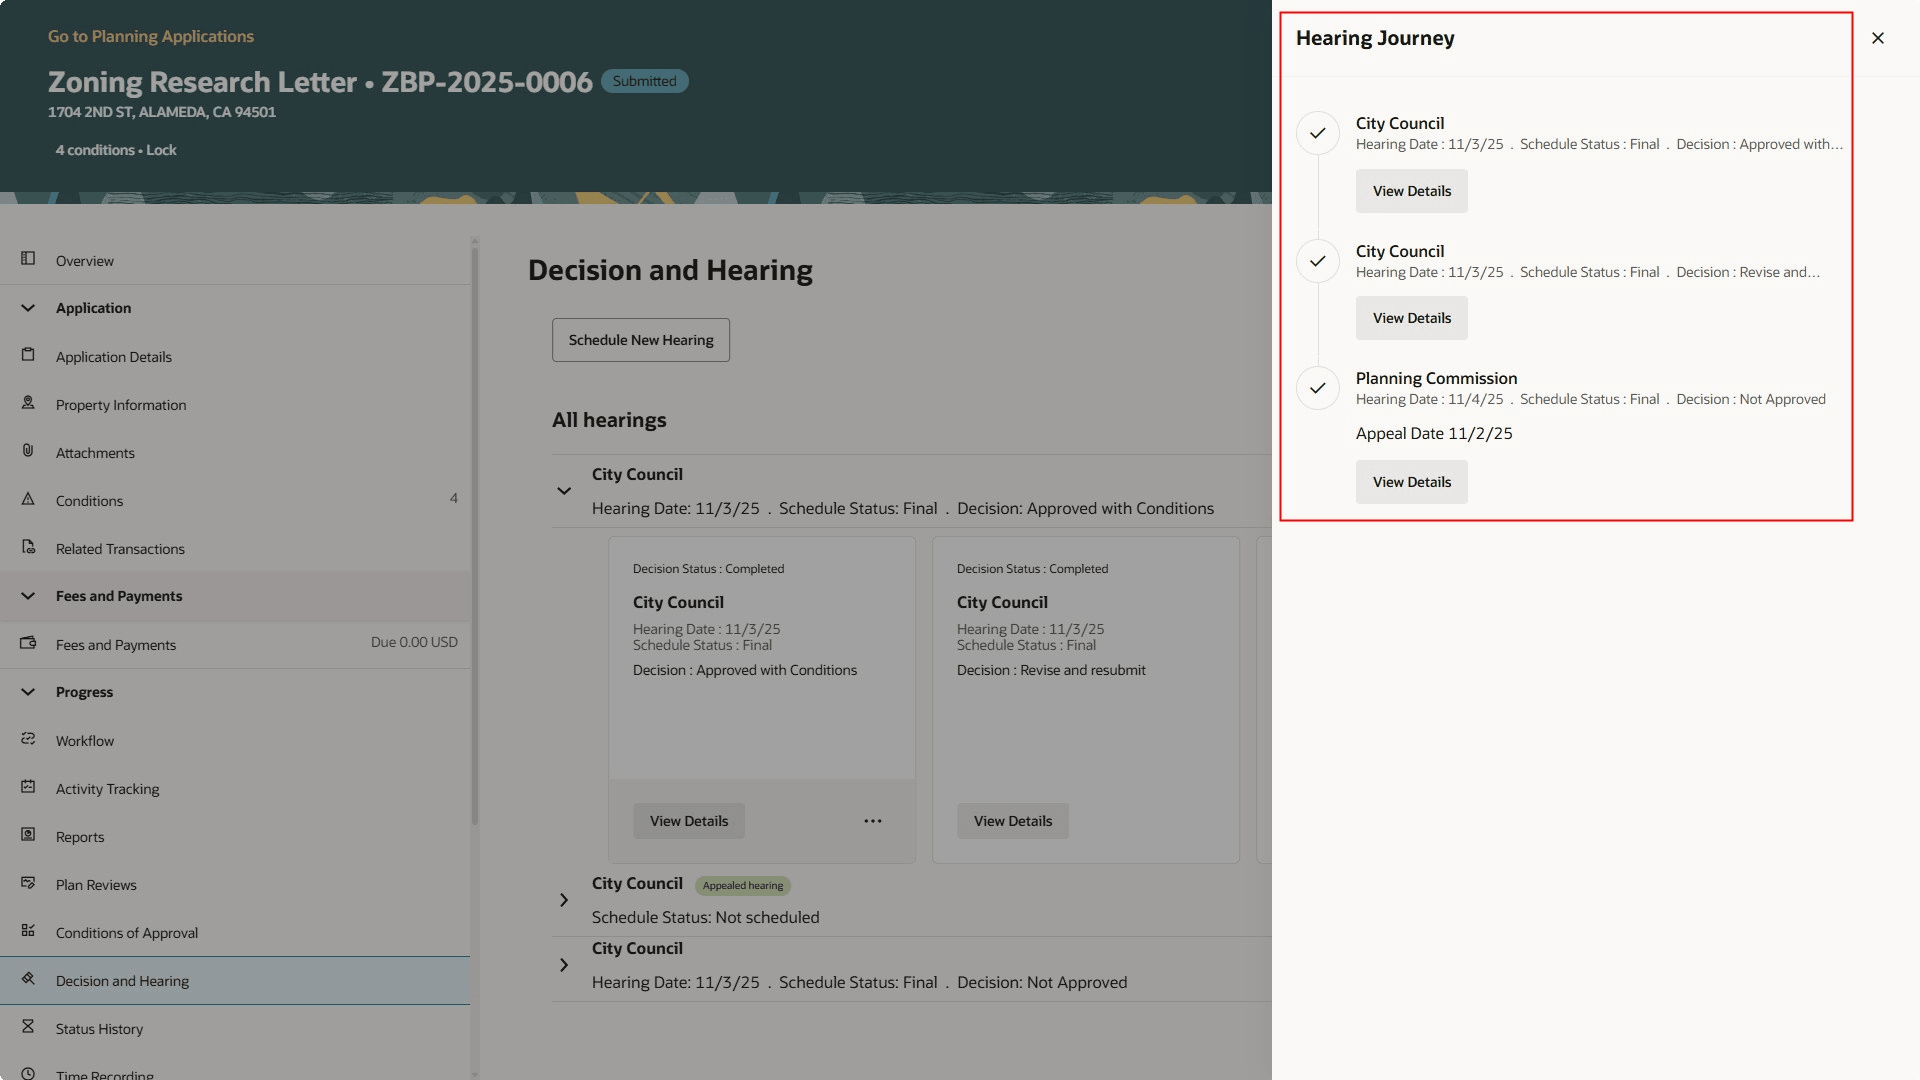This screenshot has height=1080, width=1920.
Task: Collapse the Fees and Payments section
Action: tap(28, 596)
